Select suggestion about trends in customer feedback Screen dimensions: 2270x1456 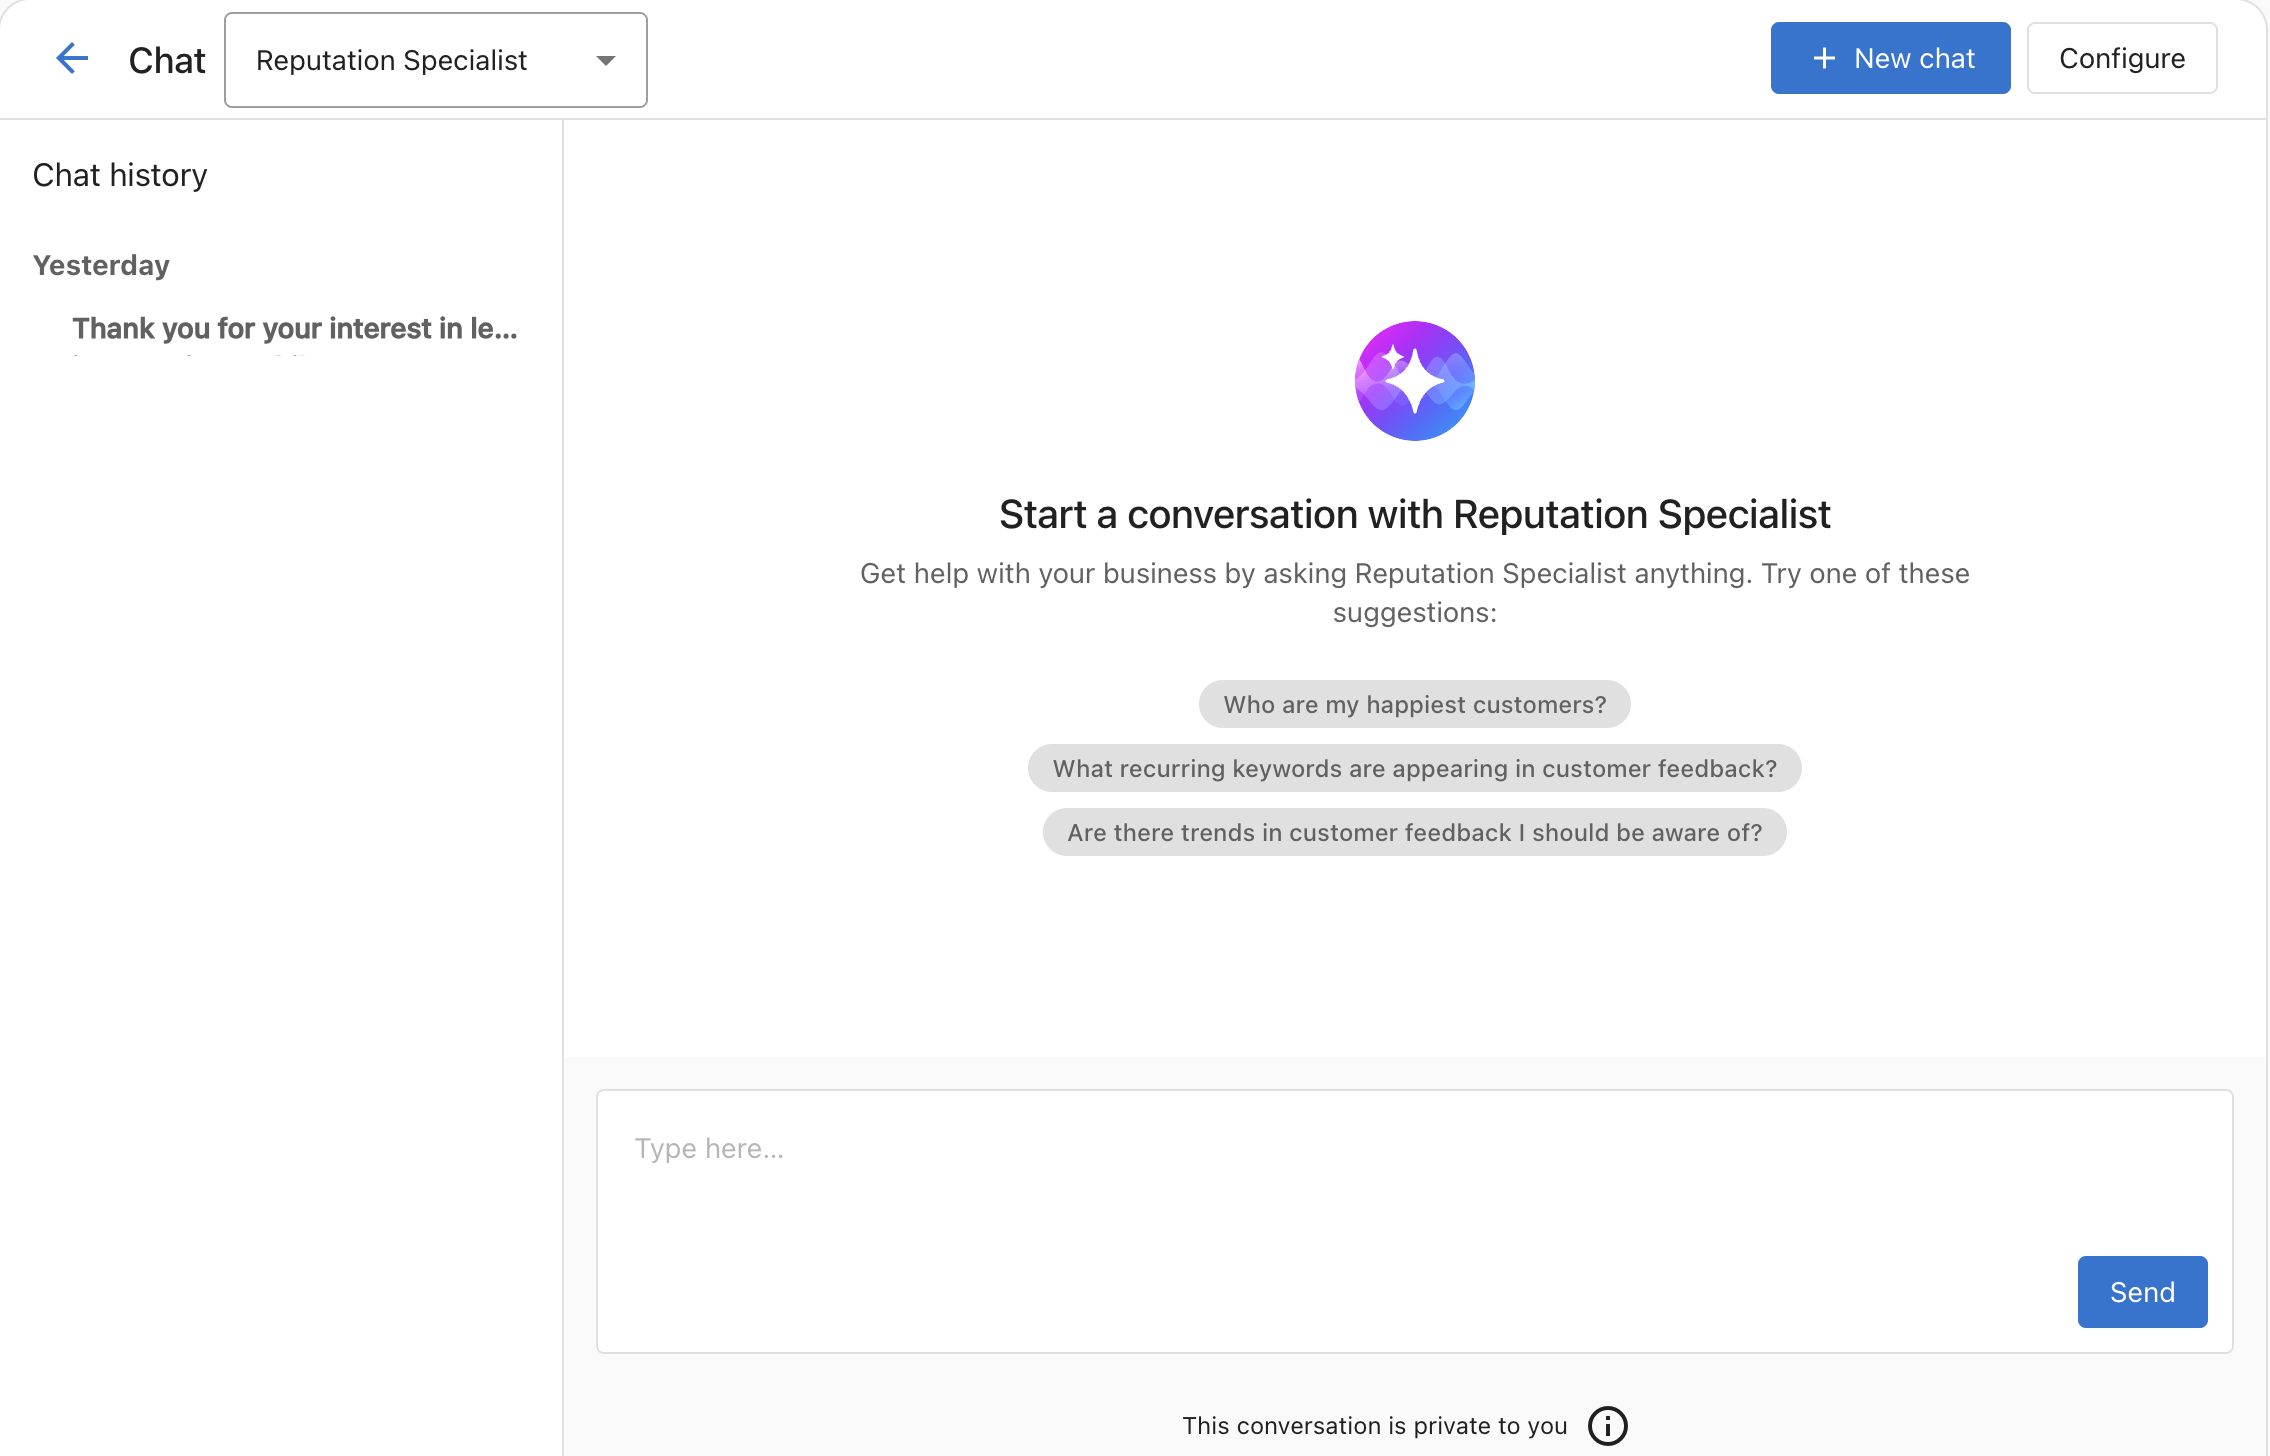[1413, 832]
